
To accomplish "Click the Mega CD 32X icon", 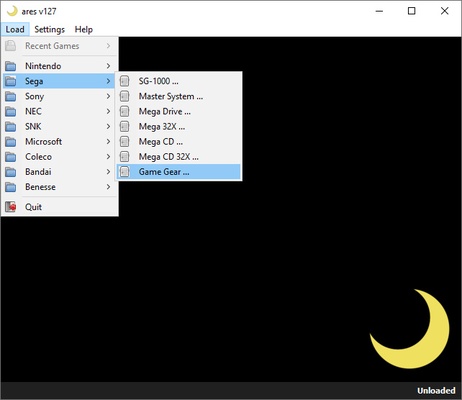I will 124,157.
